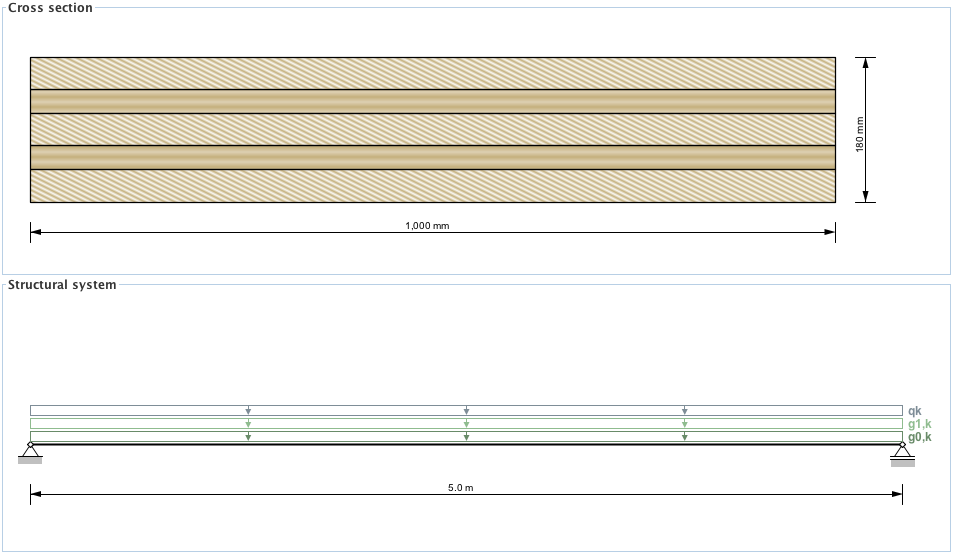Click the right arrowhead of the 5.0 m dimension

[898, 493]
